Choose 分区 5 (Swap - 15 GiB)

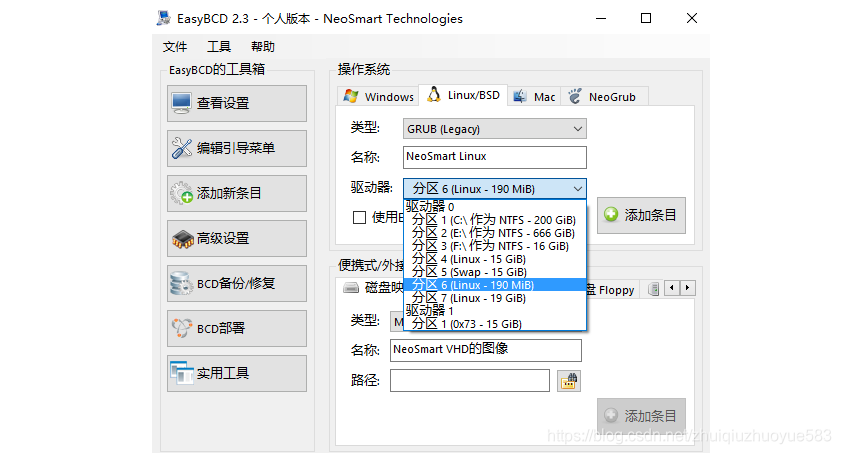pyautogui.click(x=494, y=272)
